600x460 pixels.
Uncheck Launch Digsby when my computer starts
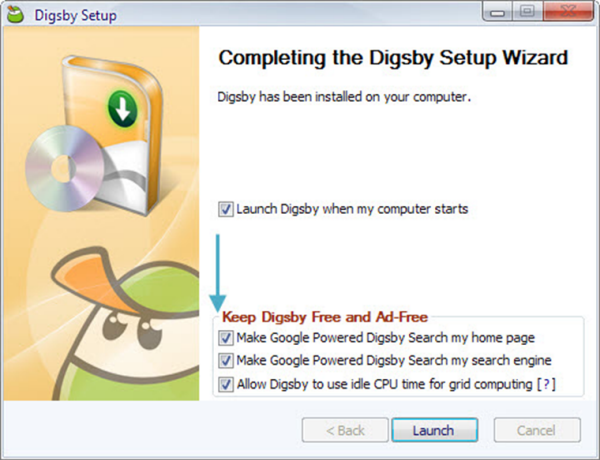[226, 210]
